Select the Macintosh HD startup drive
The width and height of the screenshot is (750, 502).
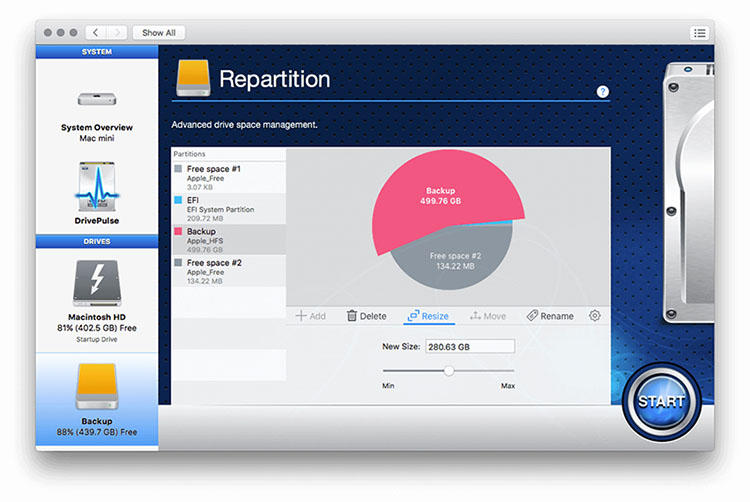coord(97,284)
